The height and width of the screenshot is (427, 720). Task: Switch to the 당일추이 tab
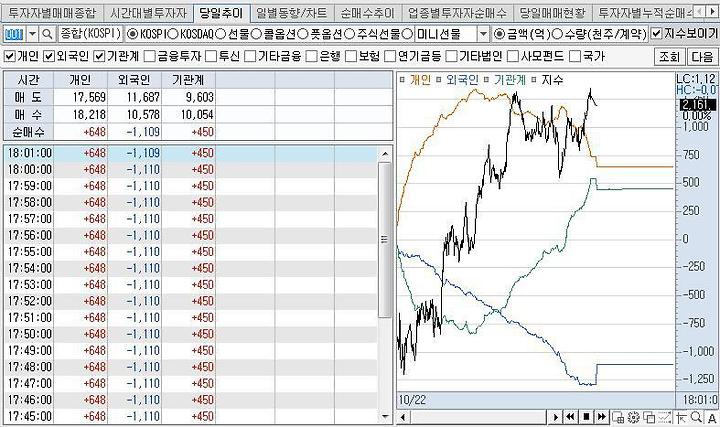point(221,12)
